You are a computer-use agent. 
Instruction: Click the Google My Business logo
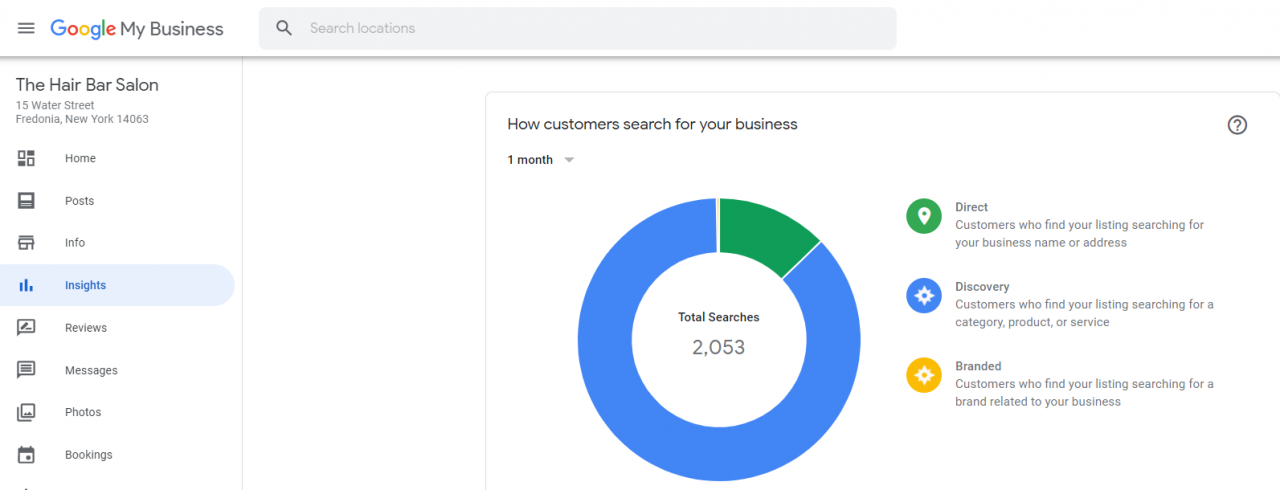pyautogui.click(x=137, y=29)
